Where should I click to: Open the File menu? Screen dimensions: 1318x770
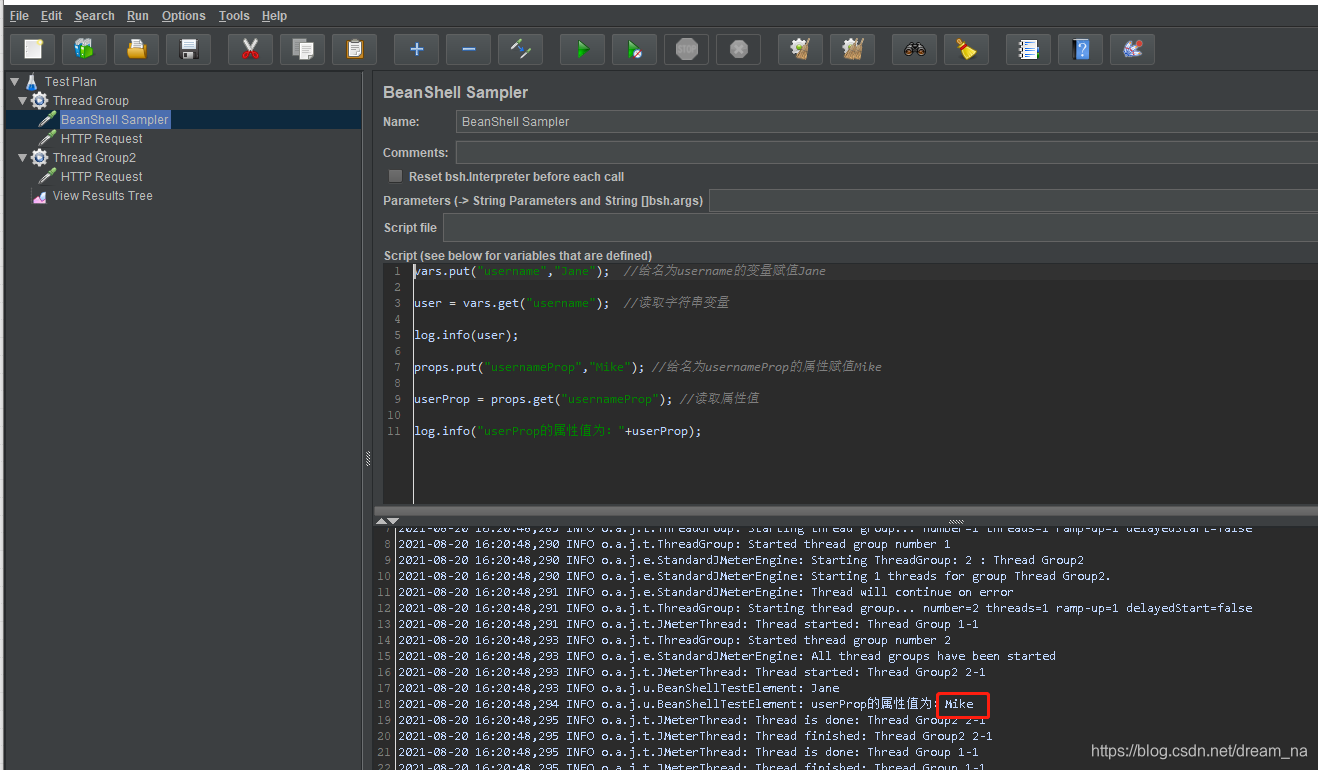[x=19, y=16]
